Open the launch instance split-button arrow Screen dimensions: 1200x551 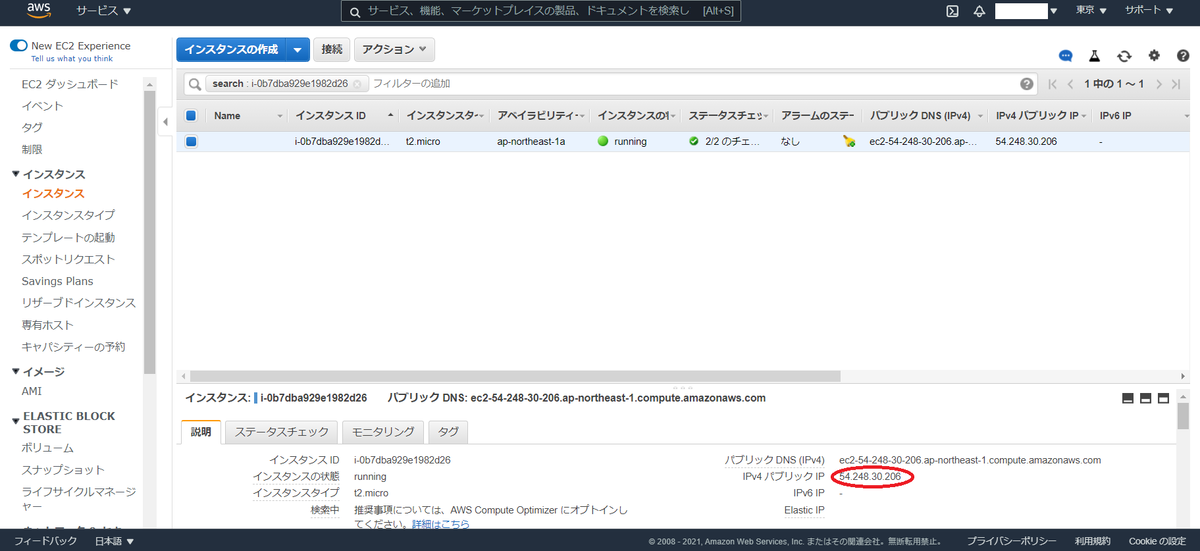(298, 50)
